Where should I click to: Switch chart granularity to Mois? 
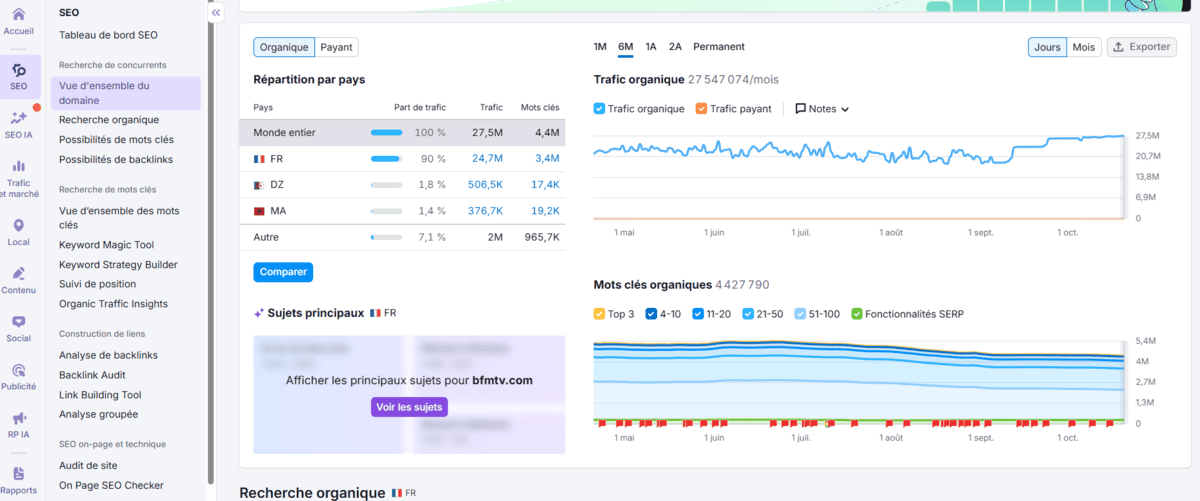point(1083,47)
